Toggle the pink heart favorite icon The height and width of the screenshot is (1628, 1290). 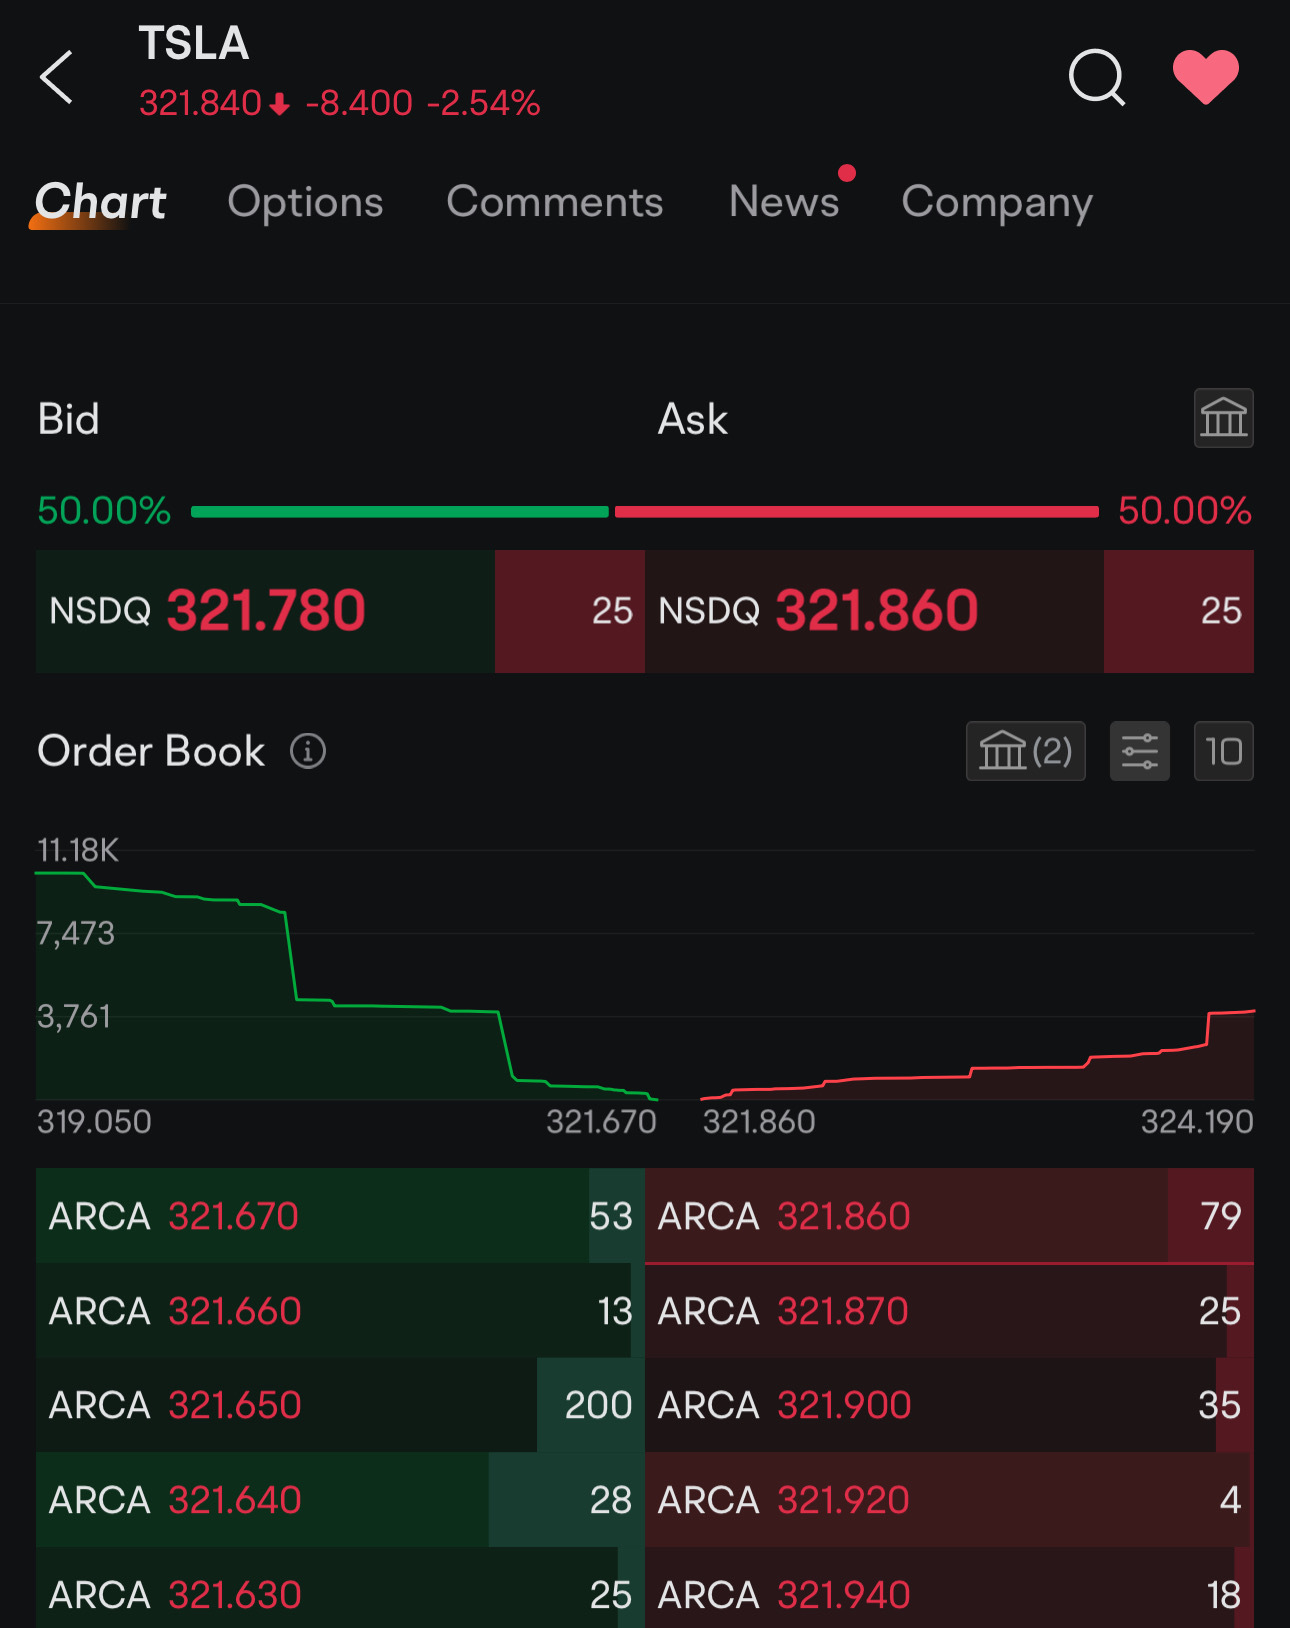(x=1206, y=77)
